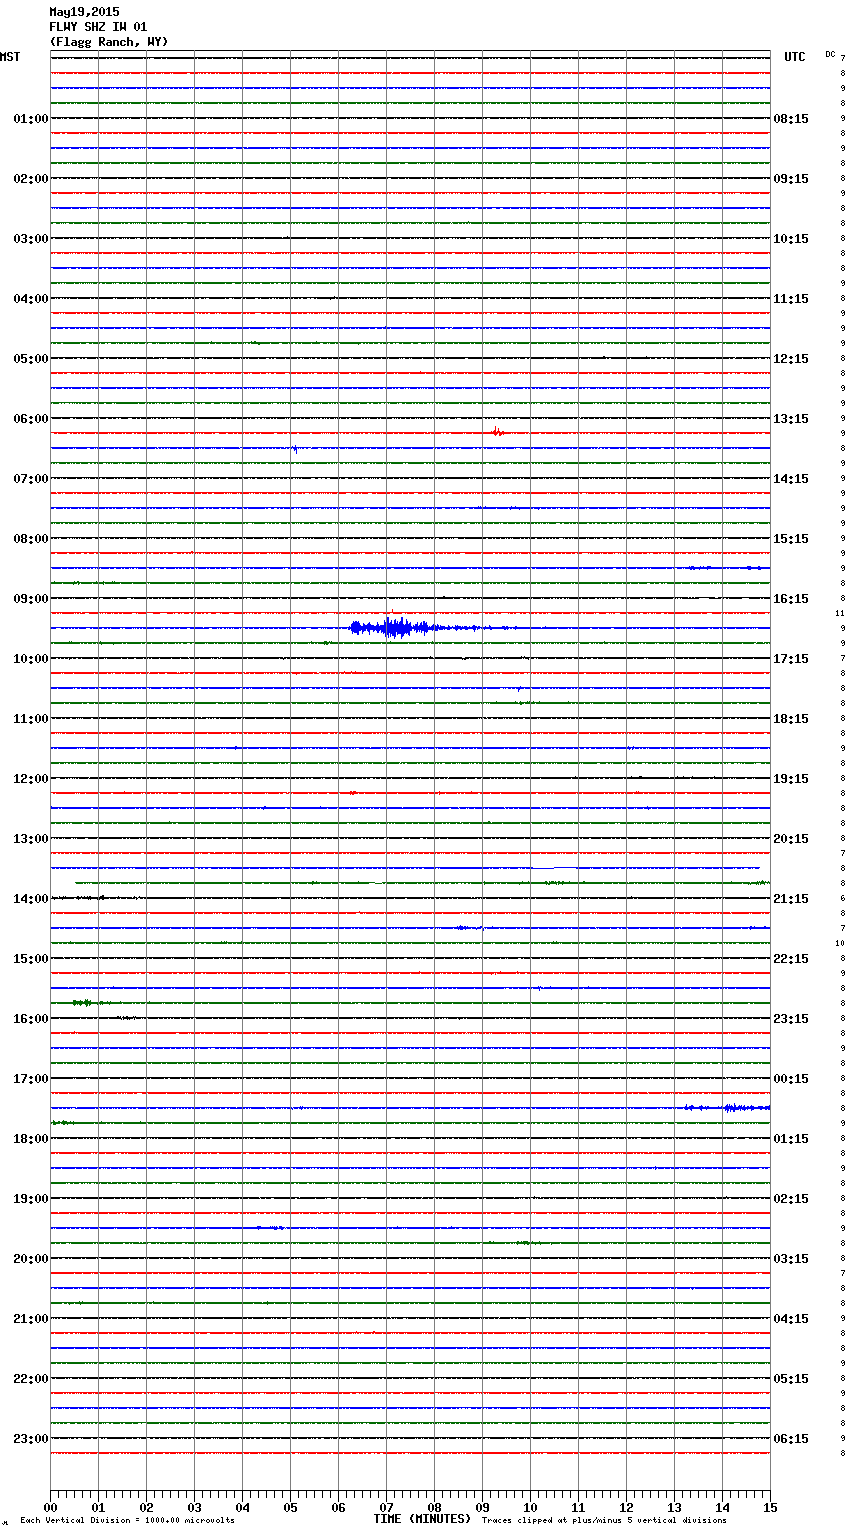Screen dimensions: 850x1534
Task: Select the 10:00 MST time label
Action: click(31, 659)
